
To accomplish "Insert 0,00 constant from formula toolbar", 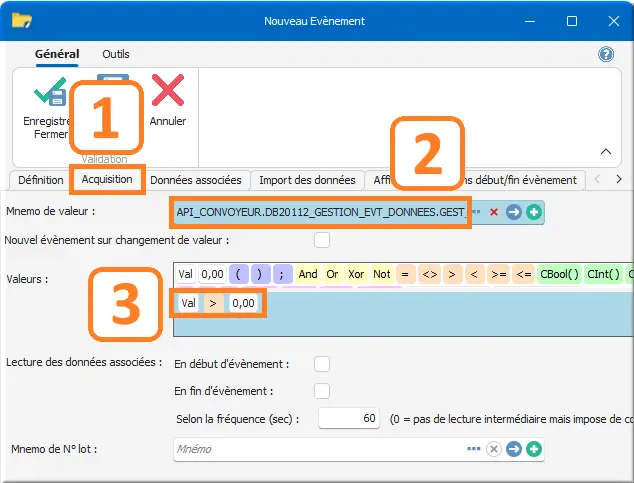I will [212, 274].
